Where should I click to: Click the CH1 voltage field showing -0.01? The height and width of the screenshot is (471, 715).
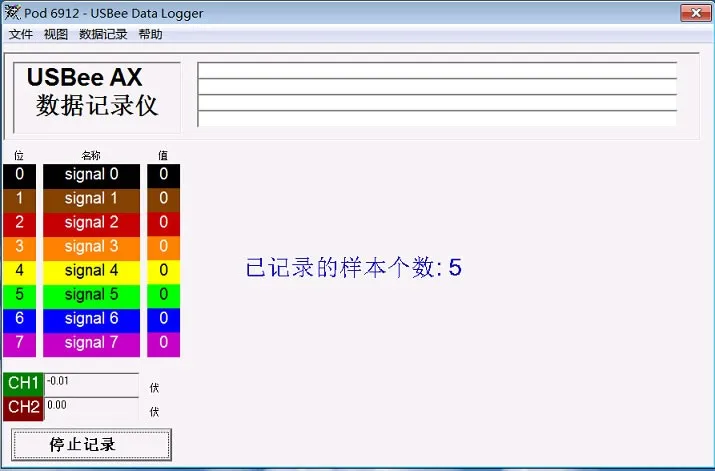pos(91,385)
